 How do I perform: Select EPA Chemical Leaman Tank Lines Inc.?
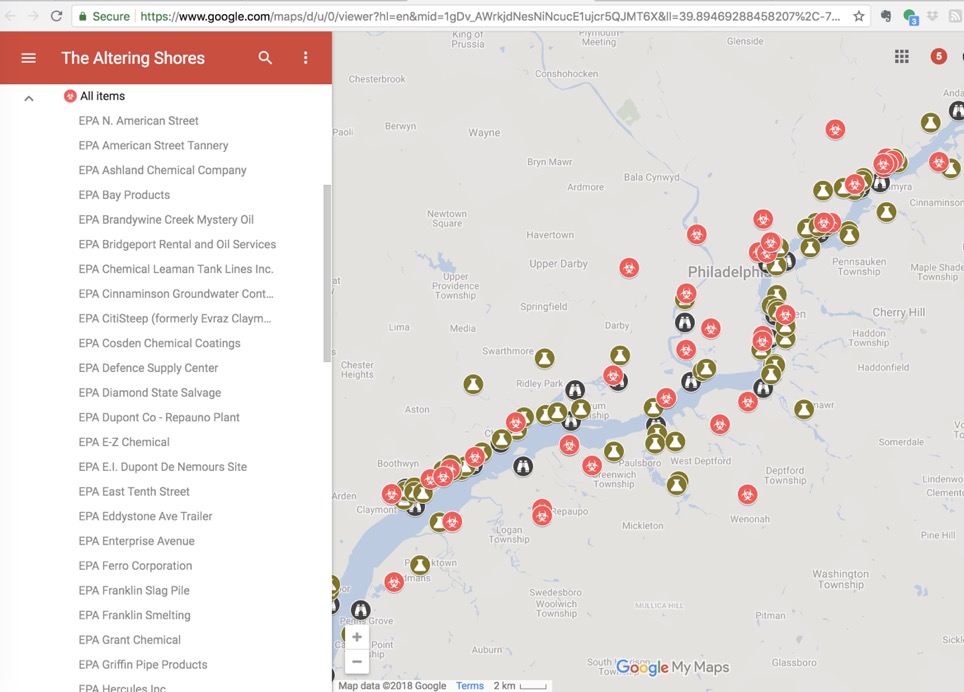tap(176, 269)
